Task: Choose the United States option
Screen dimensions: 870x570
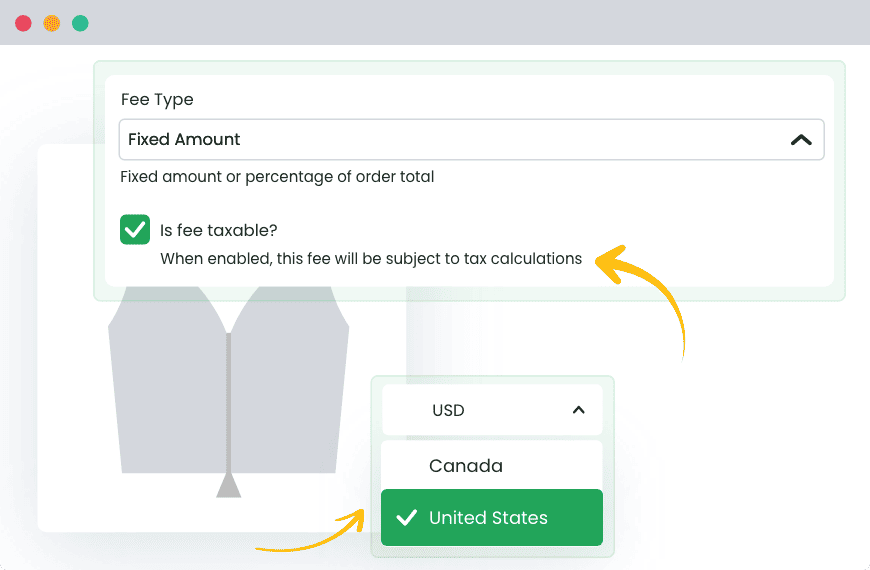Action: point(488,518)
